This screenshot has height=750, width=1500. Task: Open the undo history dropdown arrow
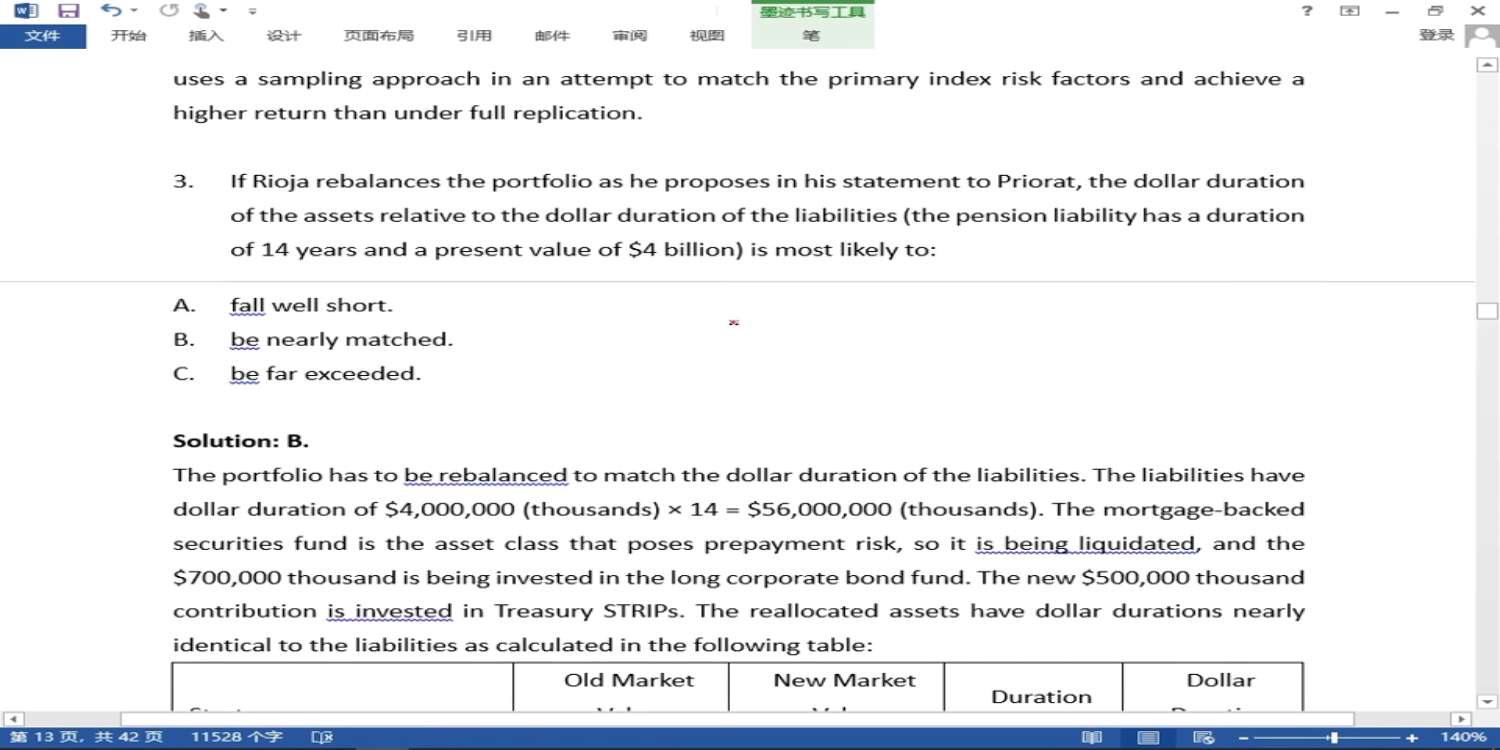tap(134, 11)
